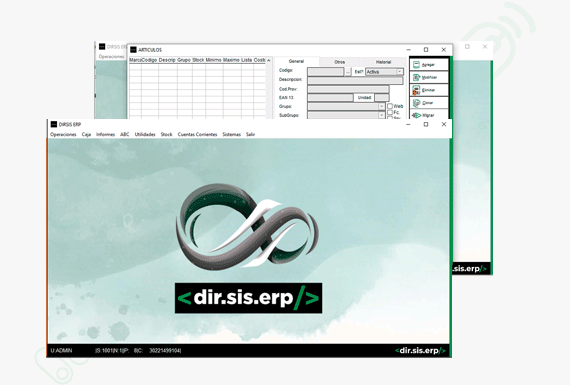This screenshot has width=570, height=385.
Task: Open the Stock menu
Action: [x=166, y=135]
